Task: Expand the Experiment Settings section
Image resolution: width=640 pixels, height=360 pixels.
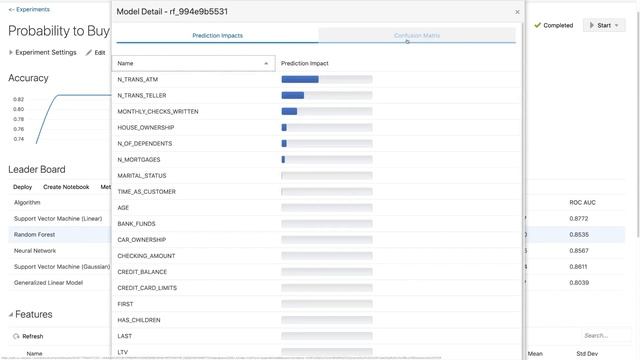Action: pos(42,52)
